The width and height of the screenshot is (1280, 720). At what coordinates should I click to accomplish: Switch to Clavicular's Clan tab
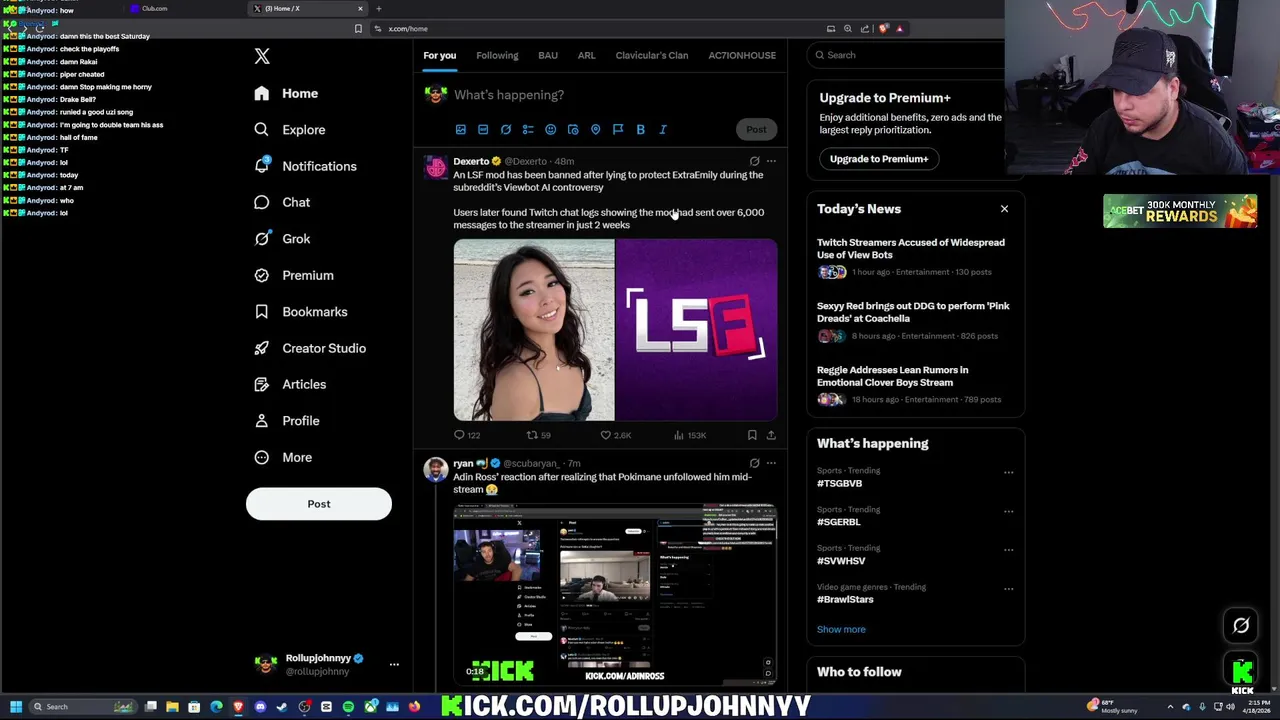tap(652, 55)
